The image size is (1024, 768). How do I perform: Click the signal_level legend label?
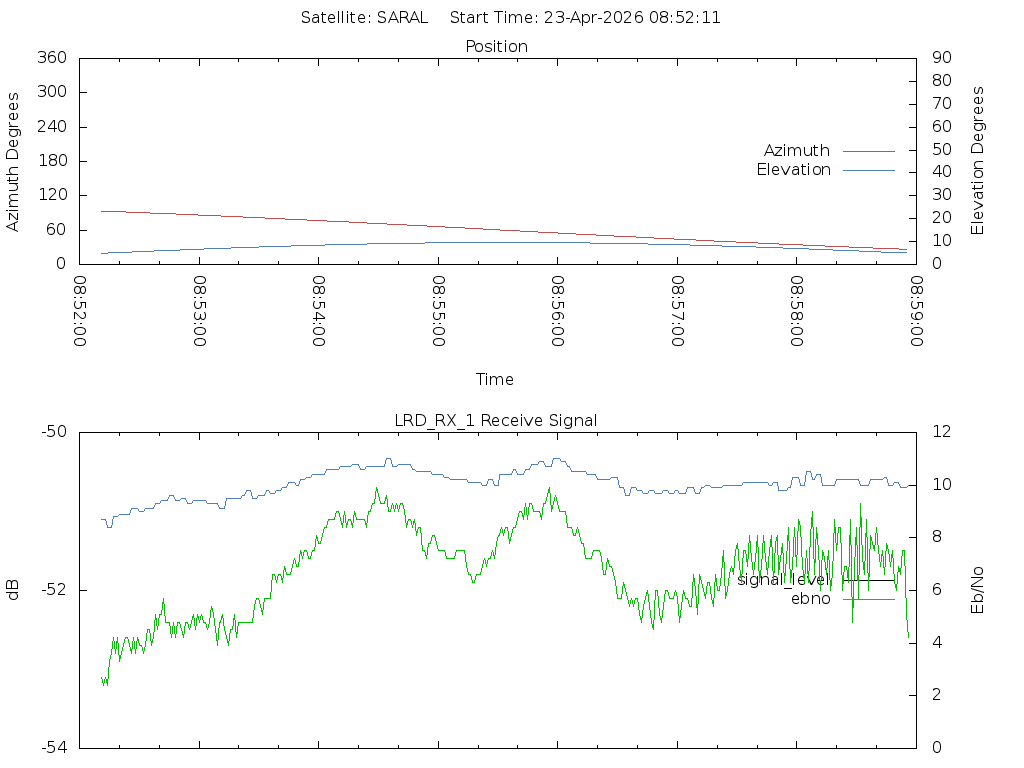coord(781,580)
